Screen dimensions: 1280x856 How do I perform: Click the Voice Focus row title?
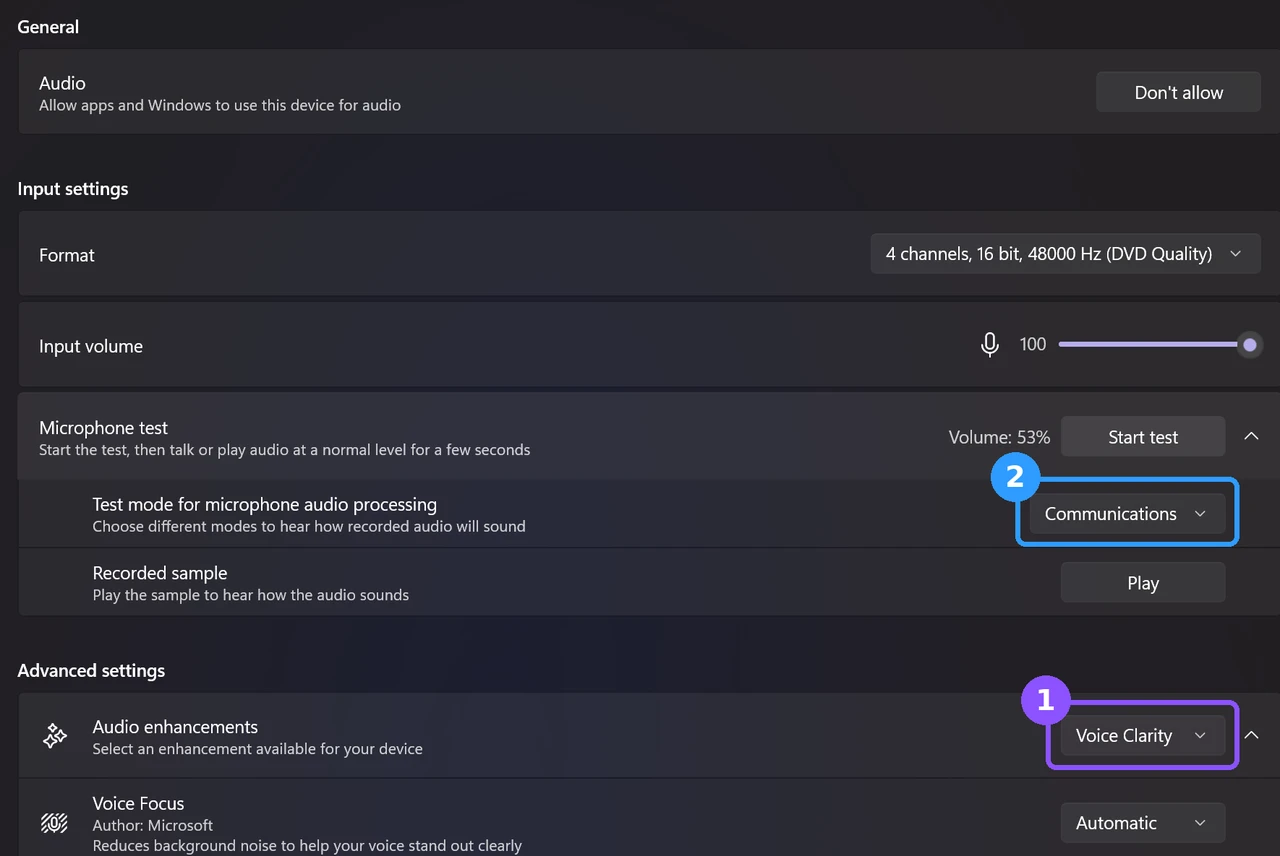pos(138,803)
